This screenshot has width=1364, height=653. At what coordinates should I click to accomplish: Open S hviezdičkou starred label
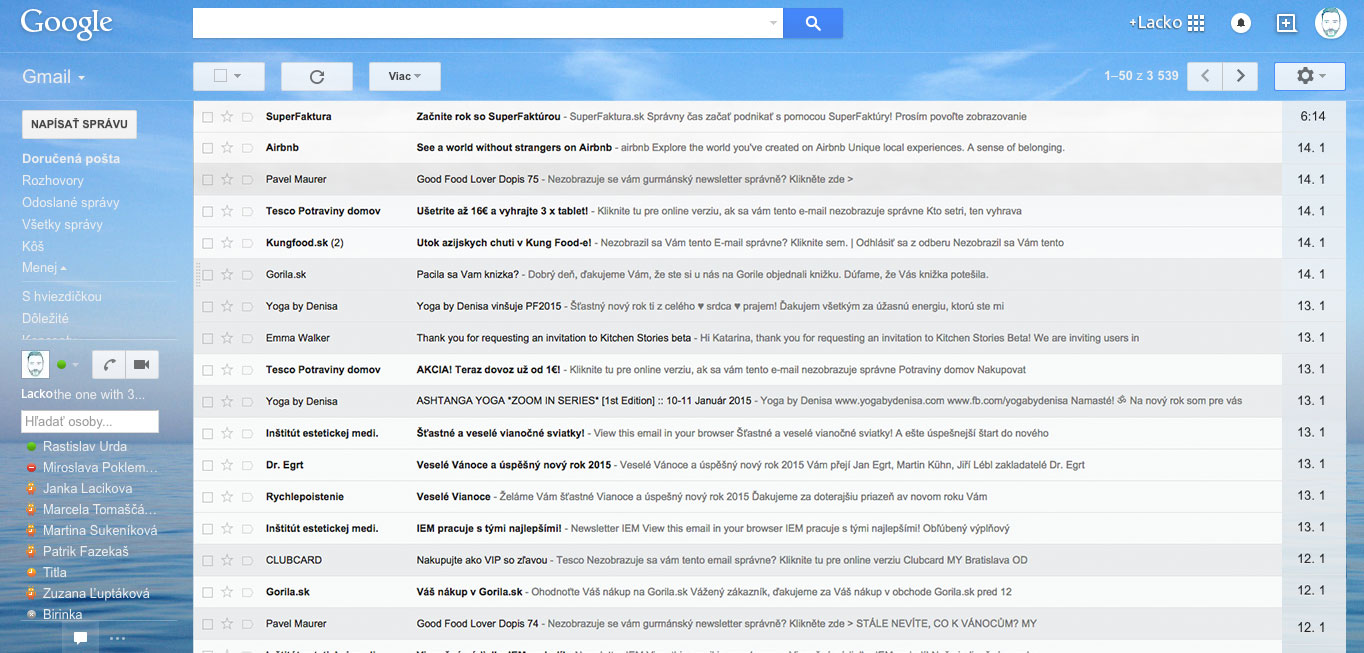(62, 297)
